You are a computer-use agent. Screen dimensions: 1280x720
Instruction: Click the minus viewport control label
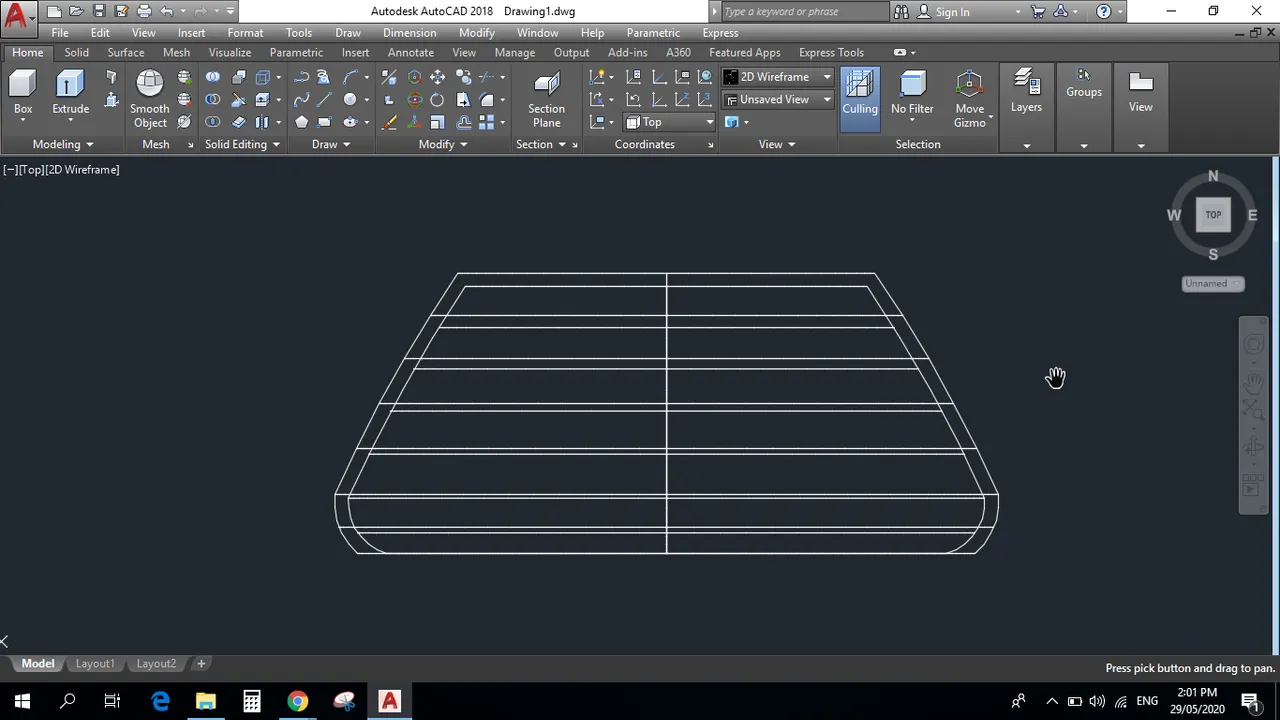coord(9,170)
